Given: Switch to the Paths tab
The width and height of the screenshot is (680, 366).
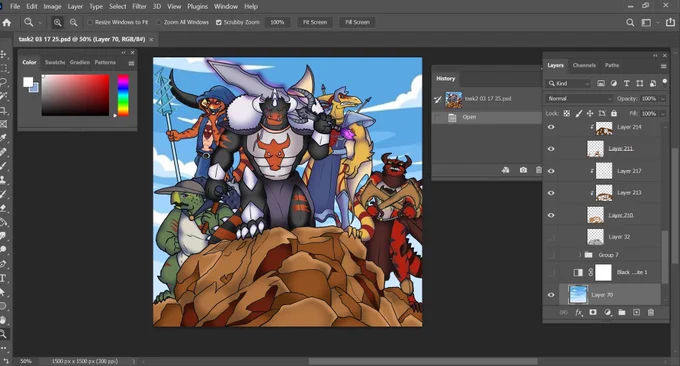Looking at the screenshot, I should [612, 65].
